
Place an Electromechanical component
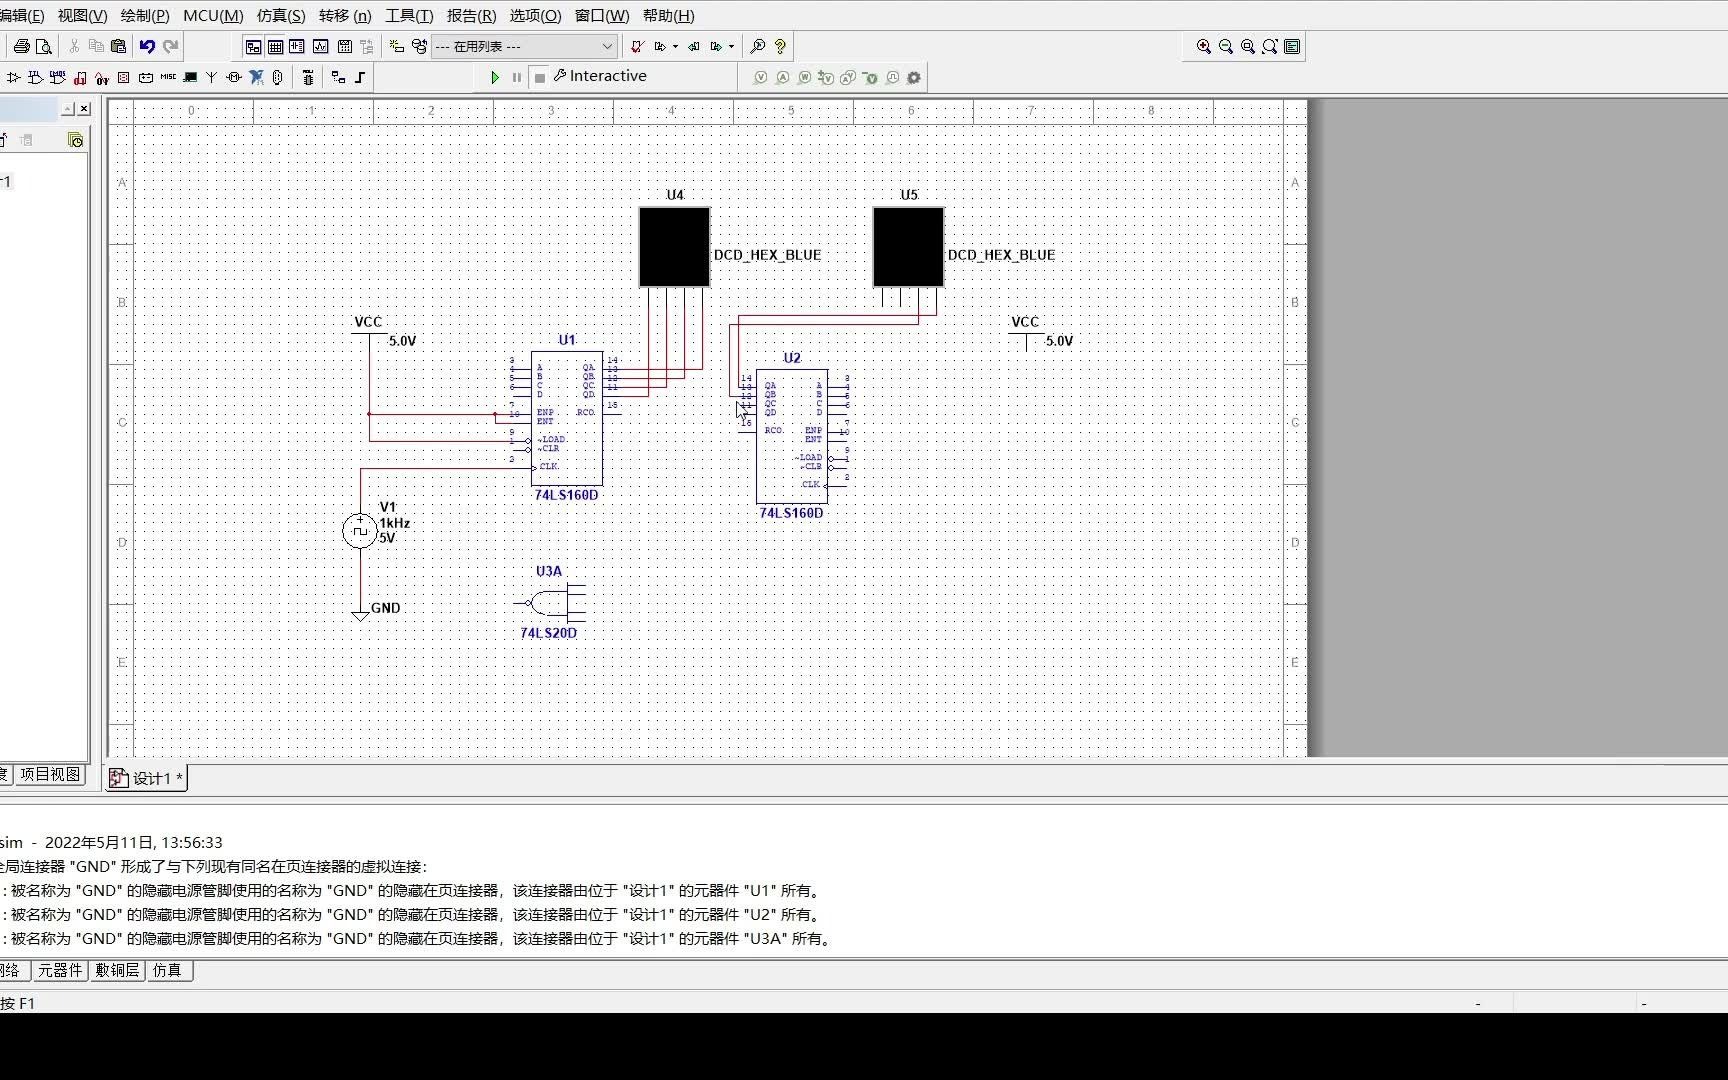point(233,77)
